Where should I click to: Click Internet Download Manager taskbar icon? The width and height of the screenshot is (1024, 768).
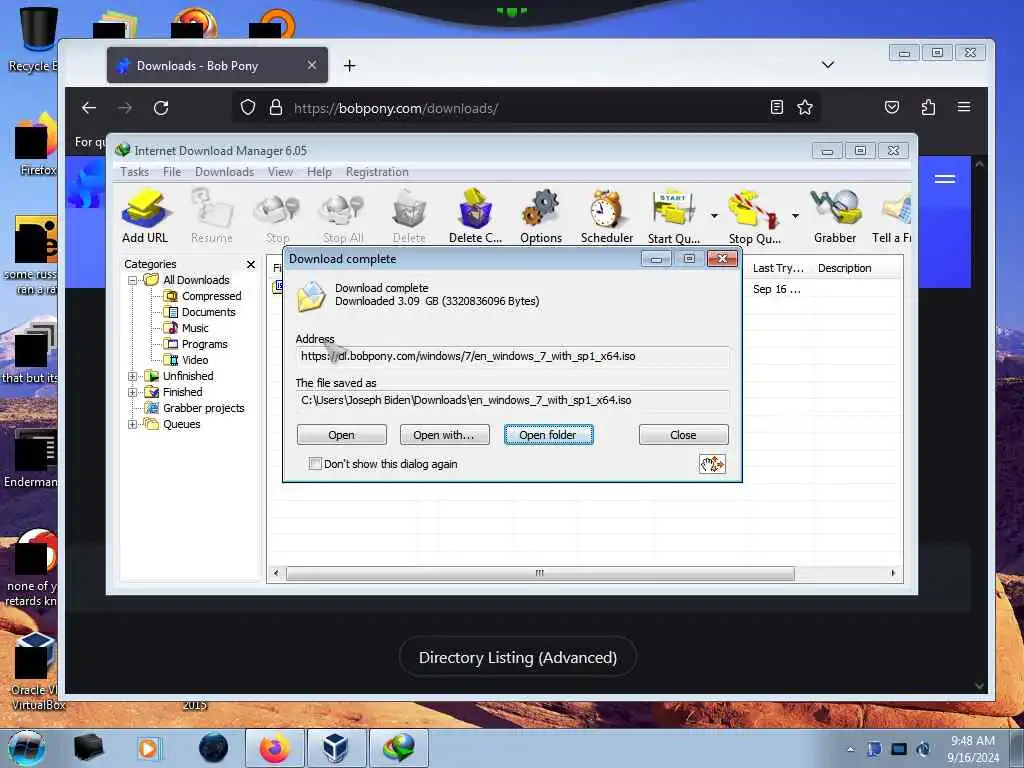(x=398, y=748)
